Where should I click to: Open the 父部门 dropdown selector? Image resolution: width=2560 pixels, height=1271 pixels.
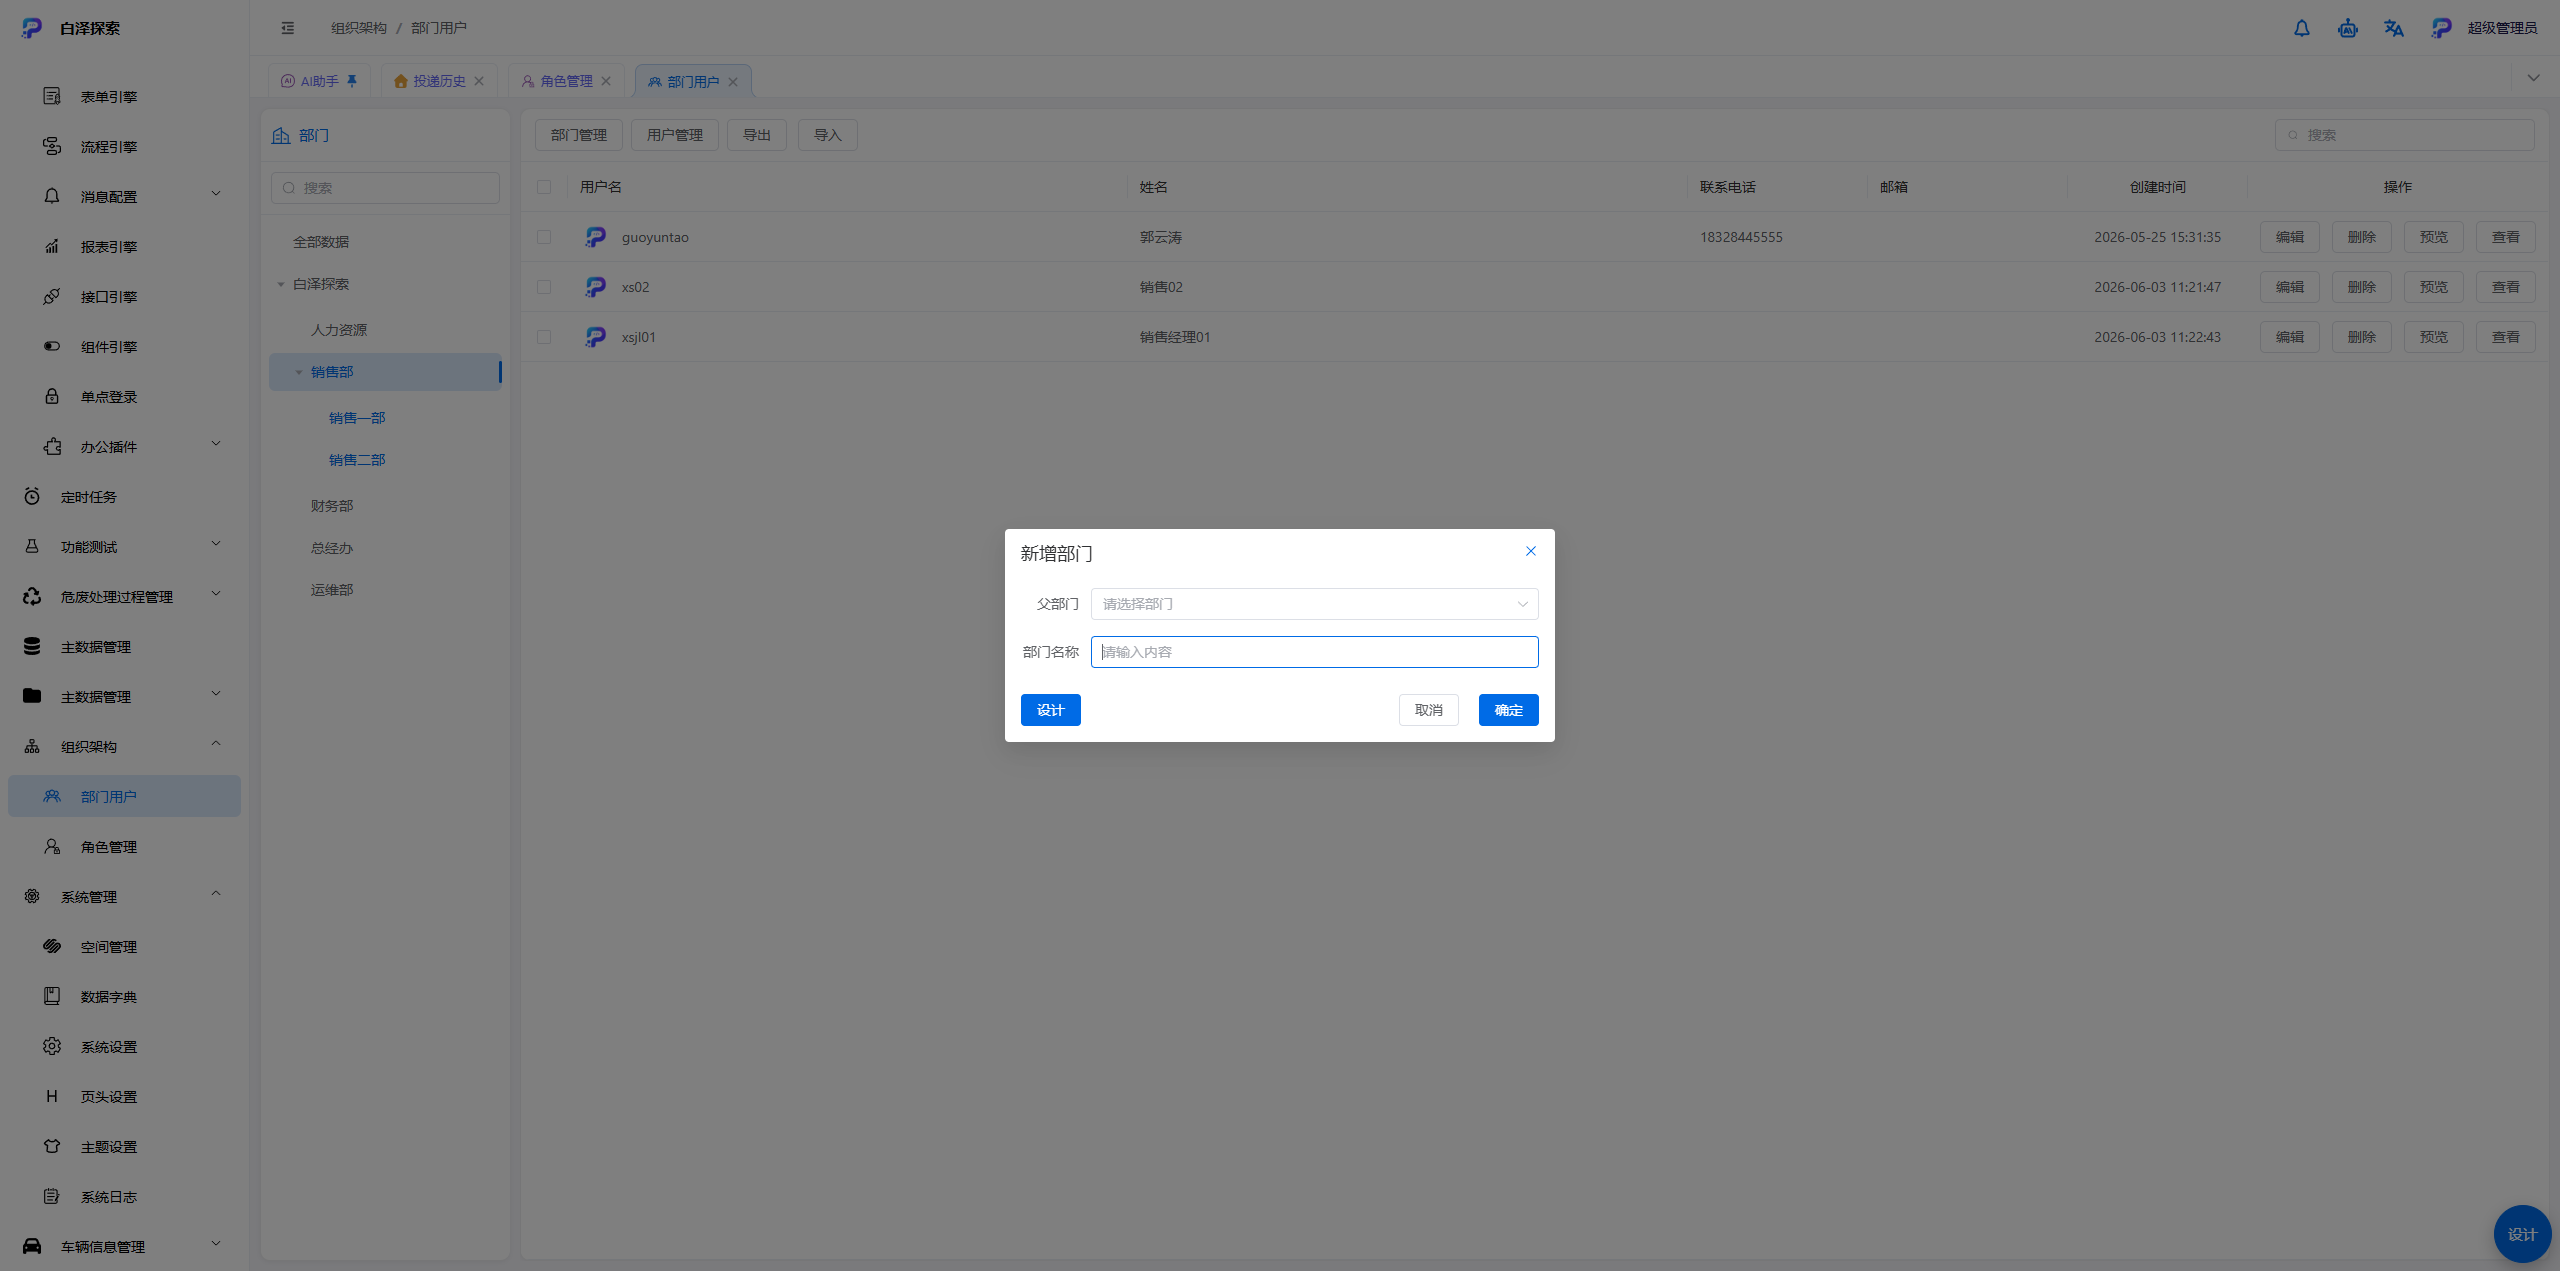tap(1314, 604)
